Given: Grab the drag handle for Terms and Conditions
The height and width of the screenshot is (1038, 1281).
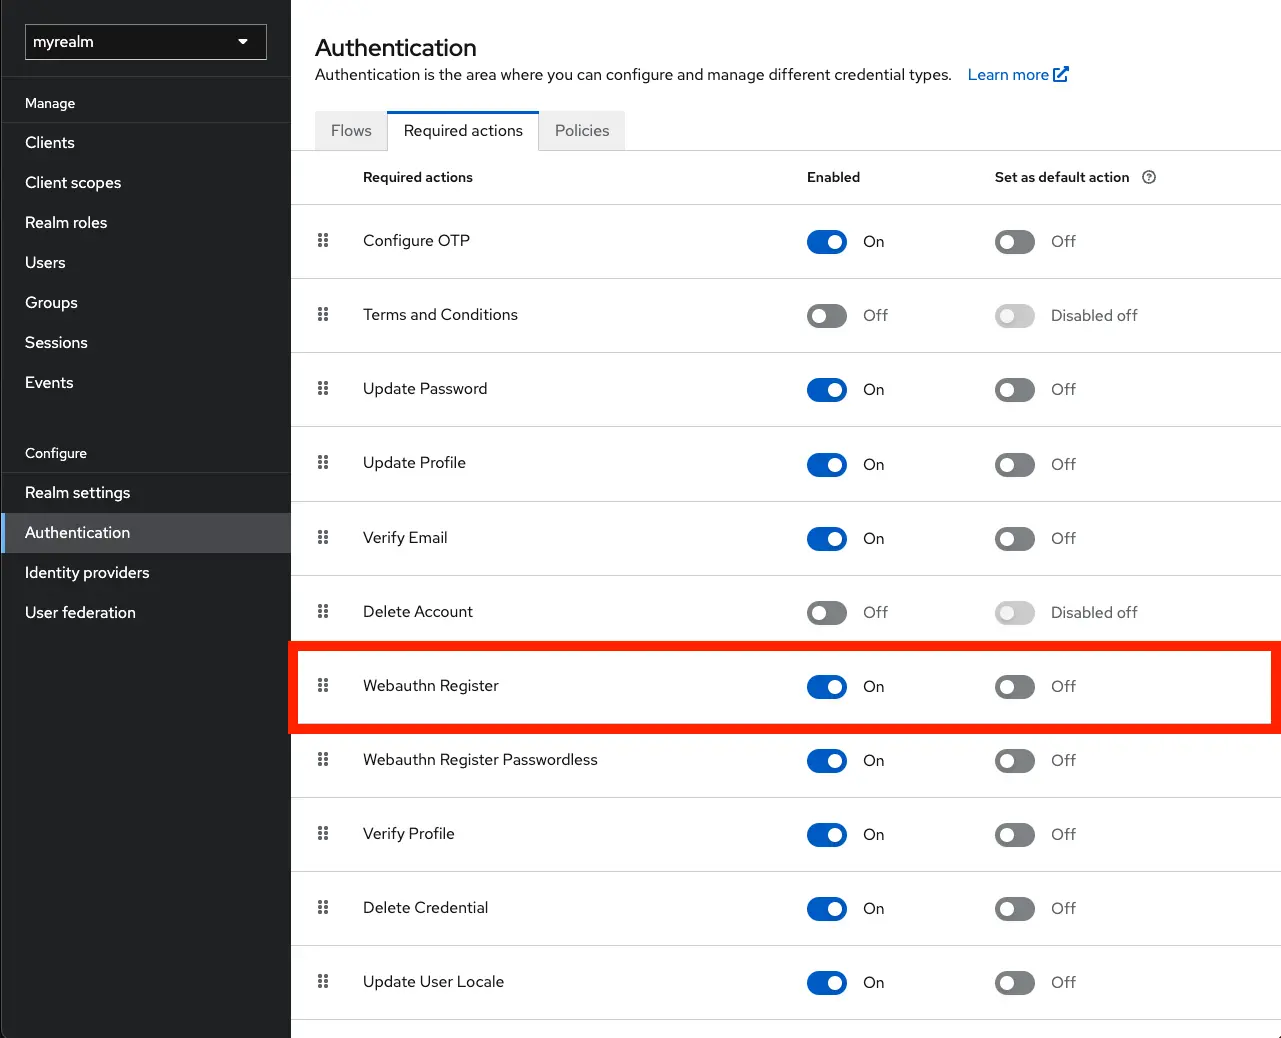Looking at the screenshot, I should click(323, 314).
